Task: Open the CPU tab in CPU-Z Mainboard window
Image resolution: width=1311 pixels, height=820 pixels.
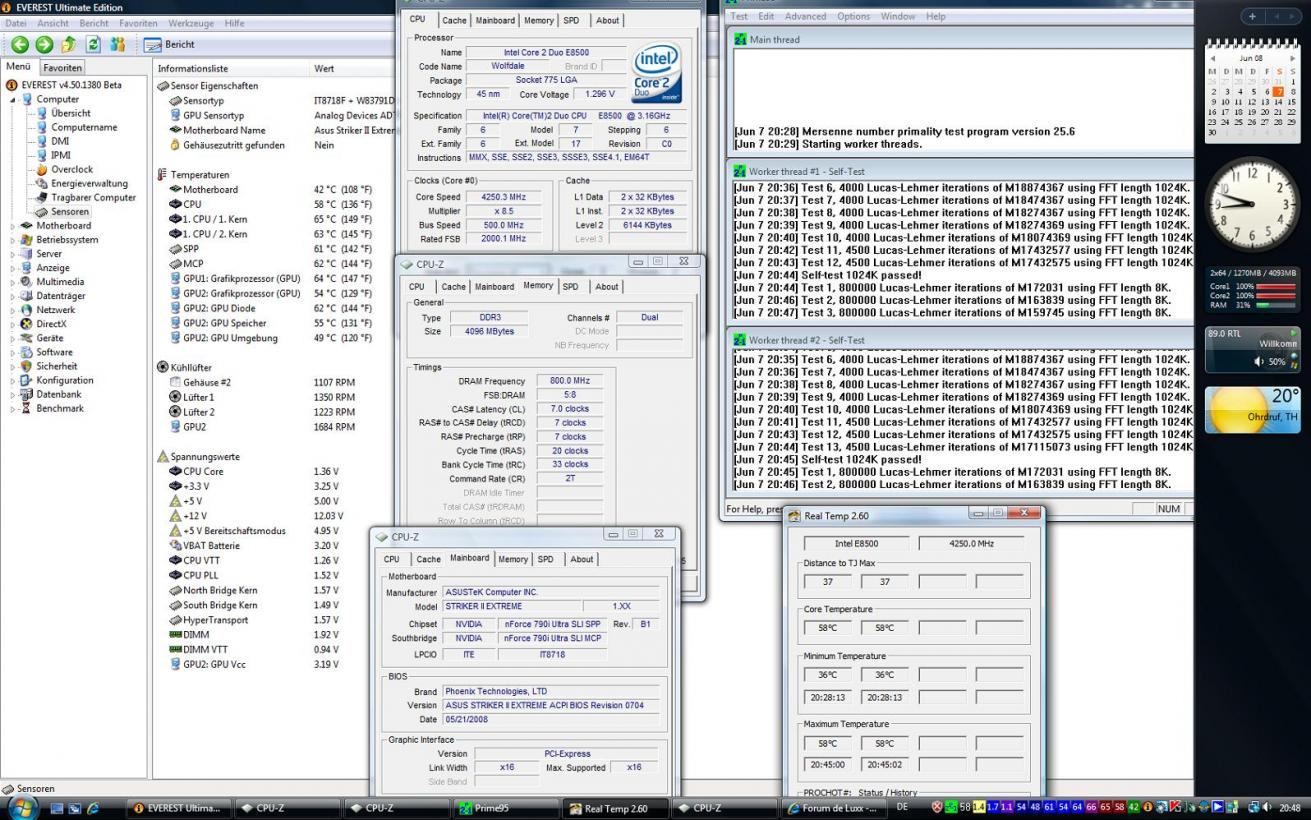Action: (391, 559)
